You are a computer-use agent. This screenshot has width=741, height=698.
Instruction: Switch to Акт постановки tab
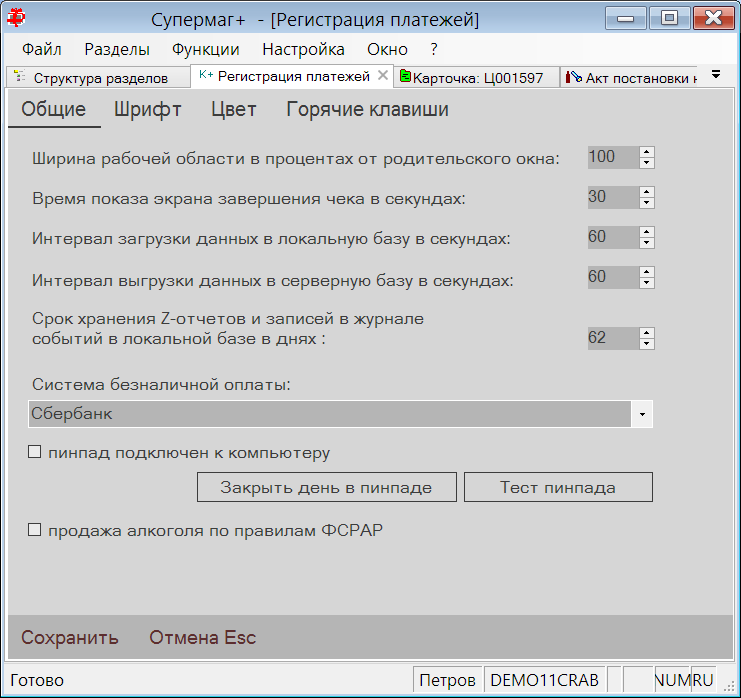tap(629, 78)
